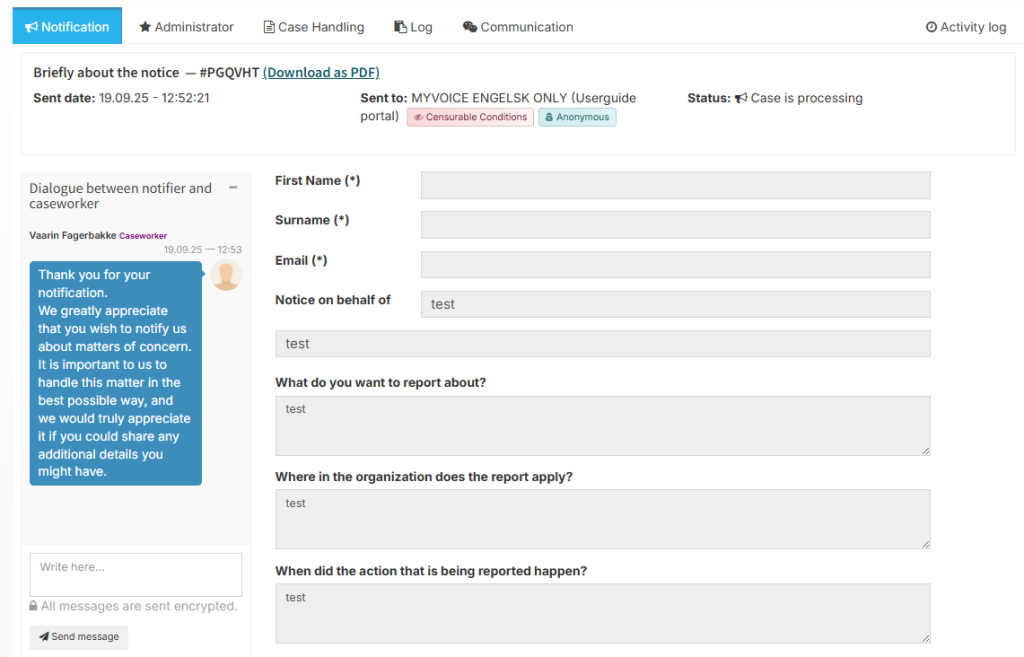The height and width of the screenshot is (657, 1024).
Task: Download the notice as PDF
Action: point(321,72)
